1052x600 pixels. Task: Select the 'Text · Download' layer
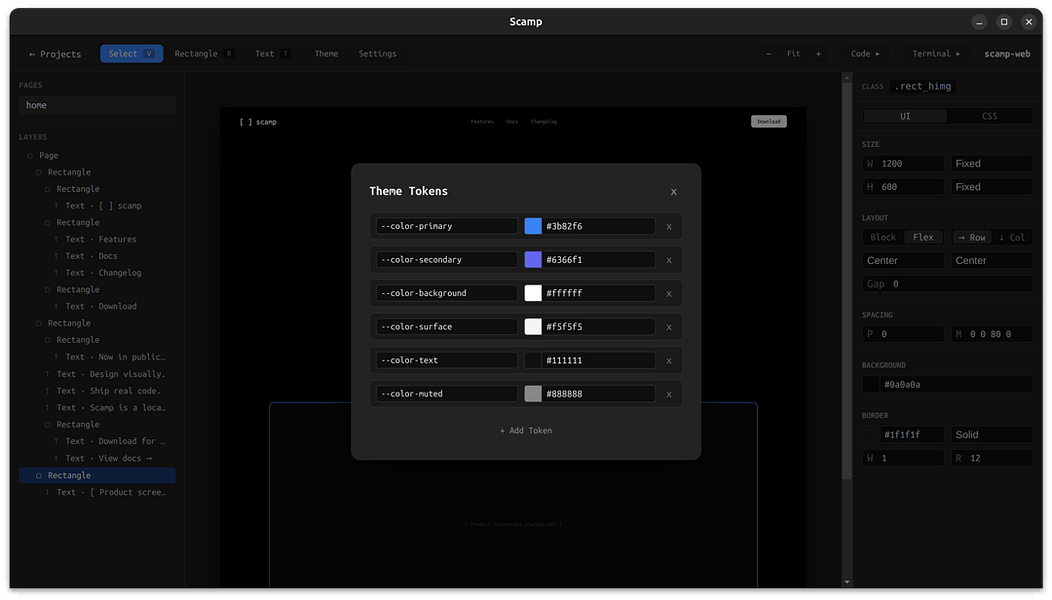click(x=97, y=306)
